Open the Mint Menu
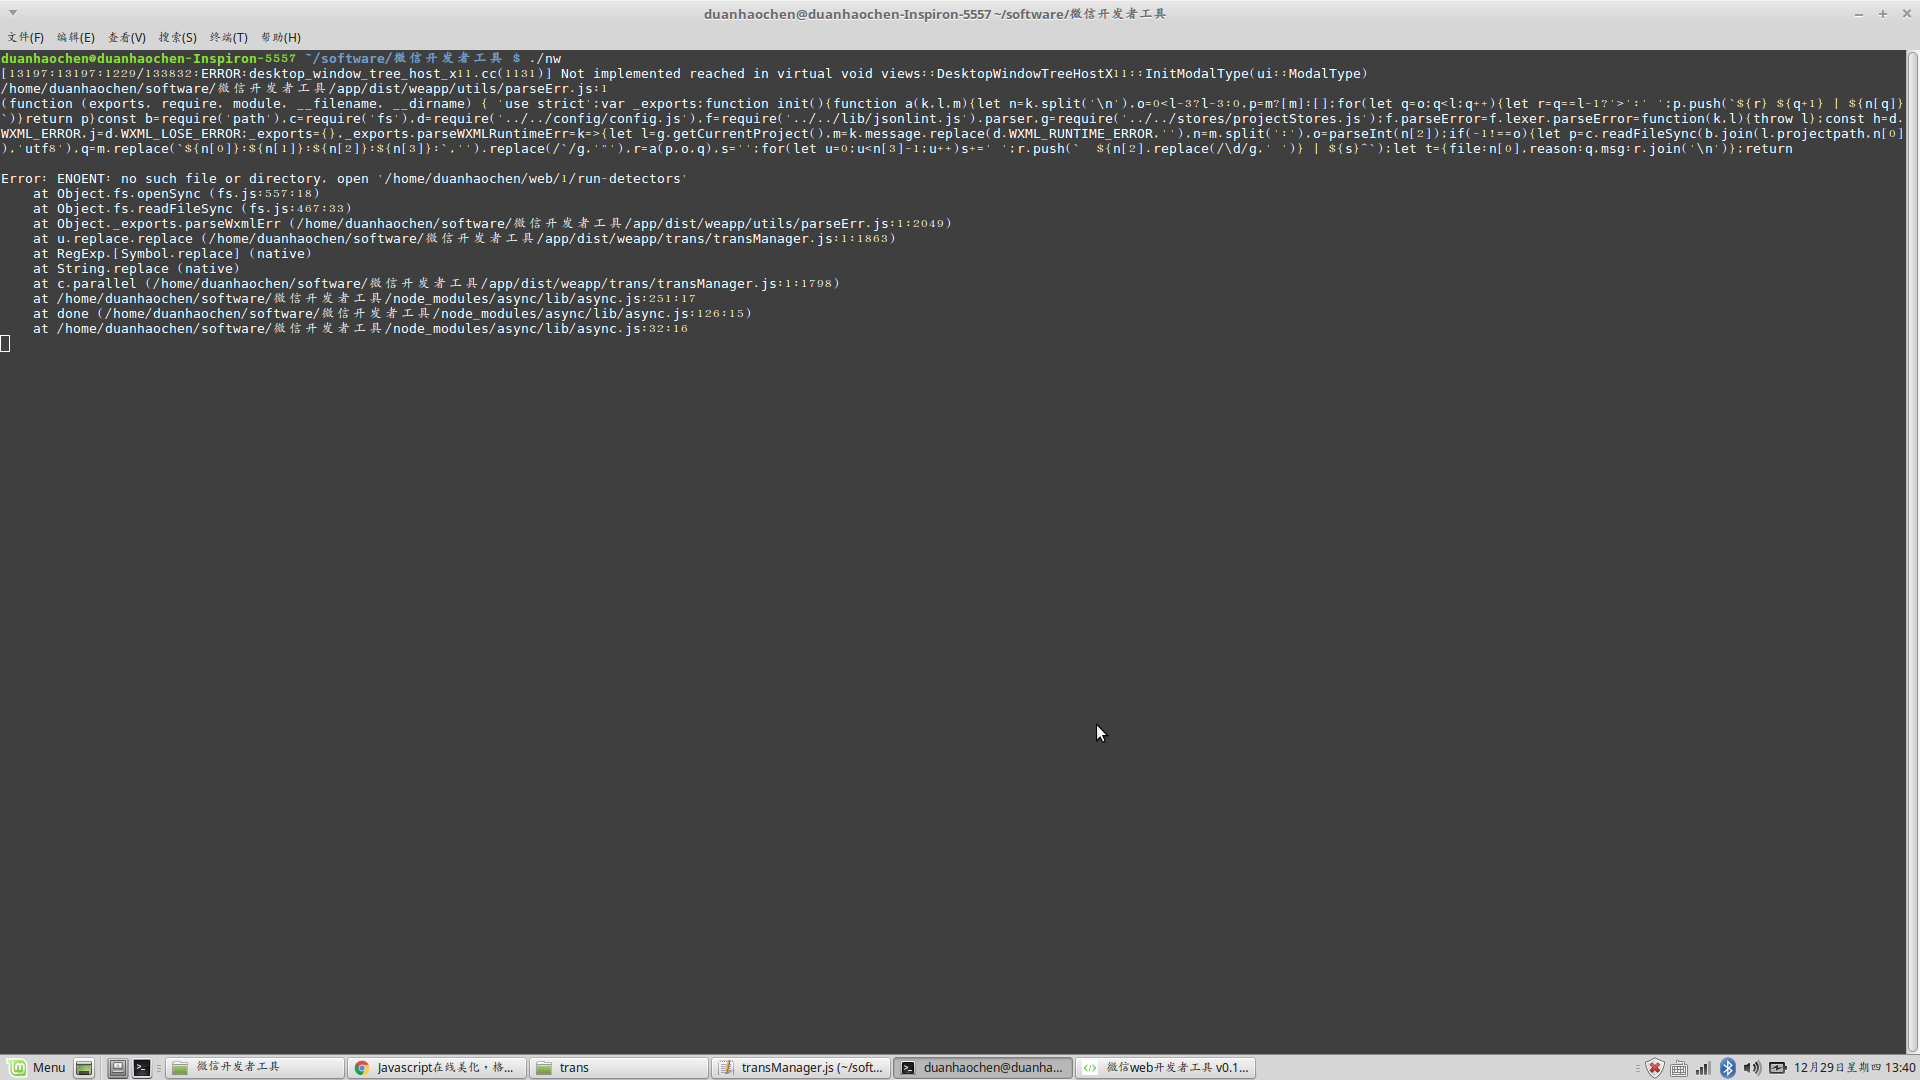Image resolution: width=1920 pixels, height=1080 pixels. point(40,1067)
